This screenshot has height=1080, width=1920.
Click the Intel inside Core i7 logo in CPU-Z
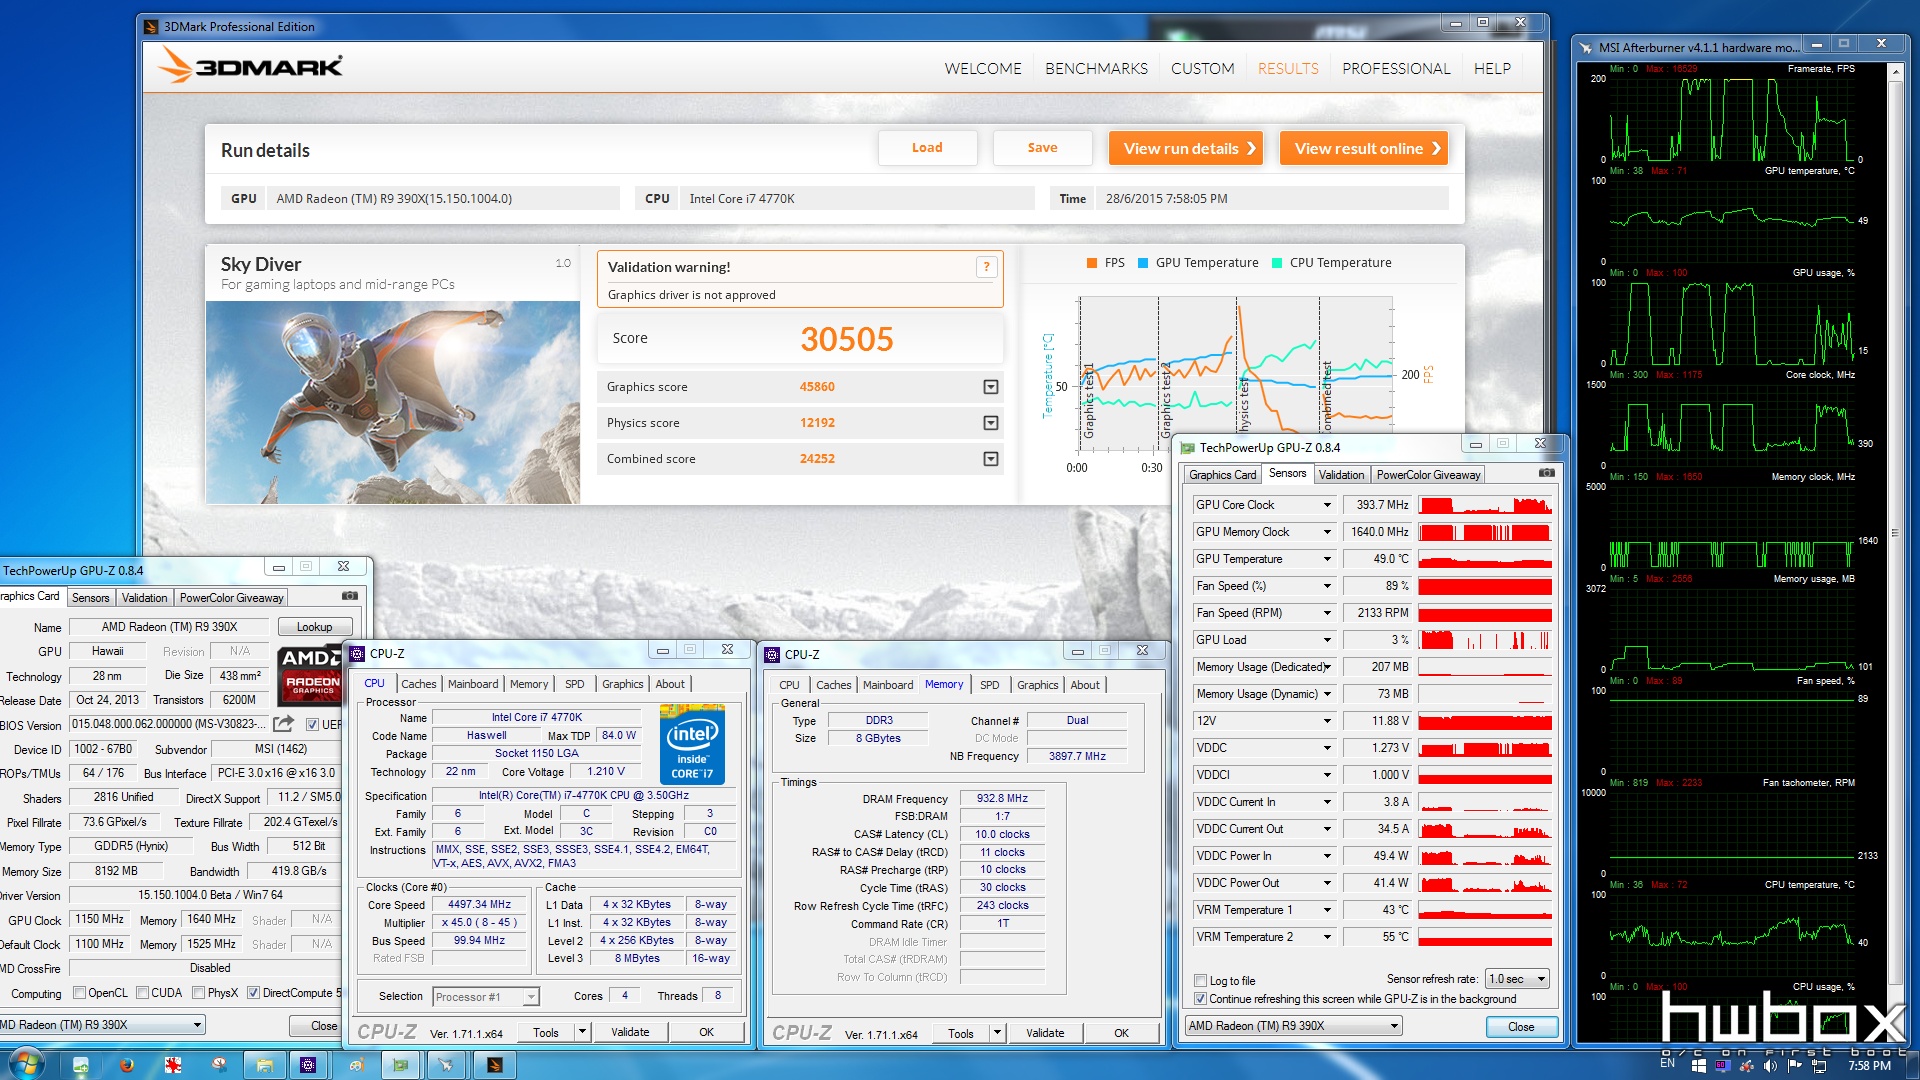pos(692,745)
